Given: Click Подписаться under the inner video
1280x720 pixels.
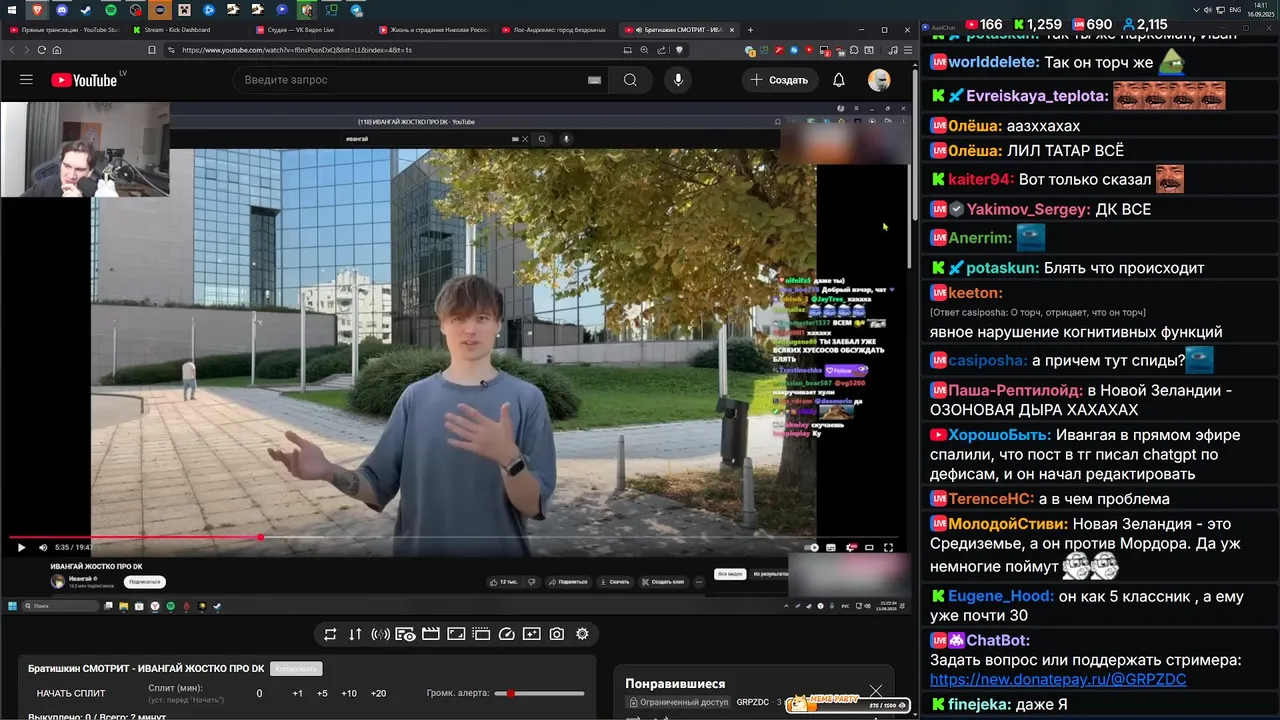Looking at the screenshot, I should [145, 582].
